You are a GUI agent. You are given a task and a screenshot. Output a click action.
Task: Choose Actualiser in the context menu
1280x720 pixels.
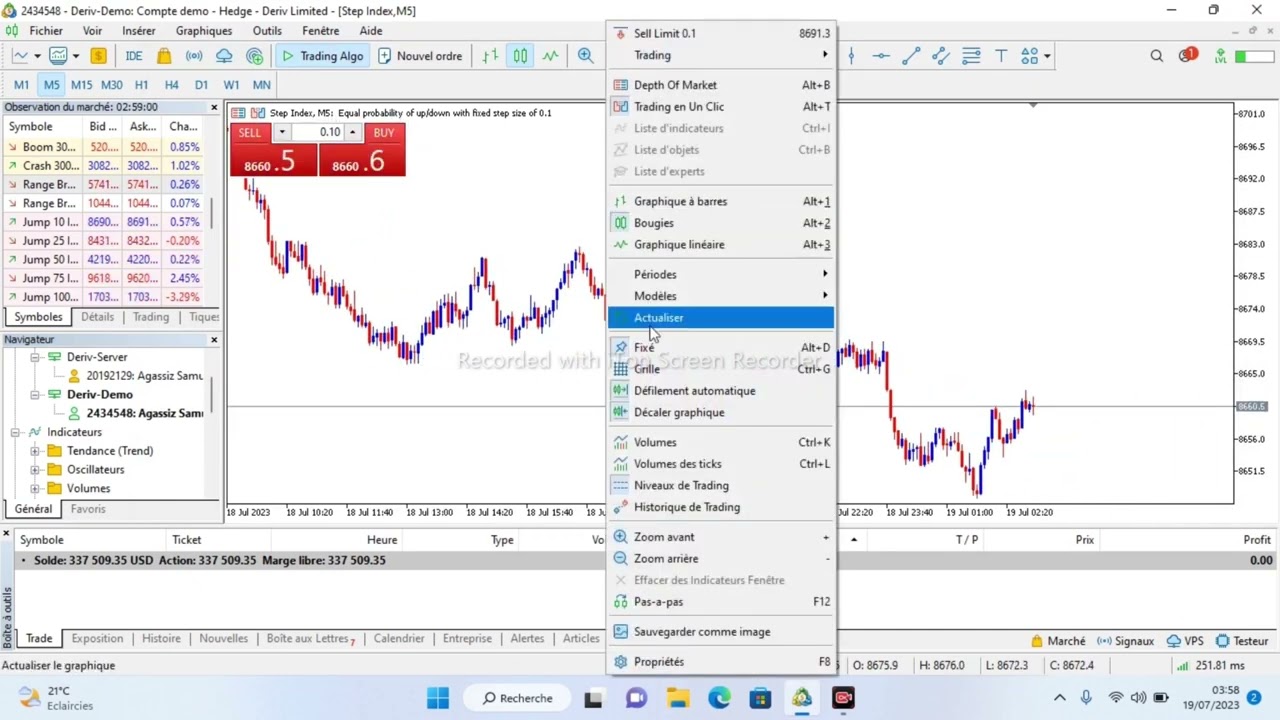click(720, 318)
